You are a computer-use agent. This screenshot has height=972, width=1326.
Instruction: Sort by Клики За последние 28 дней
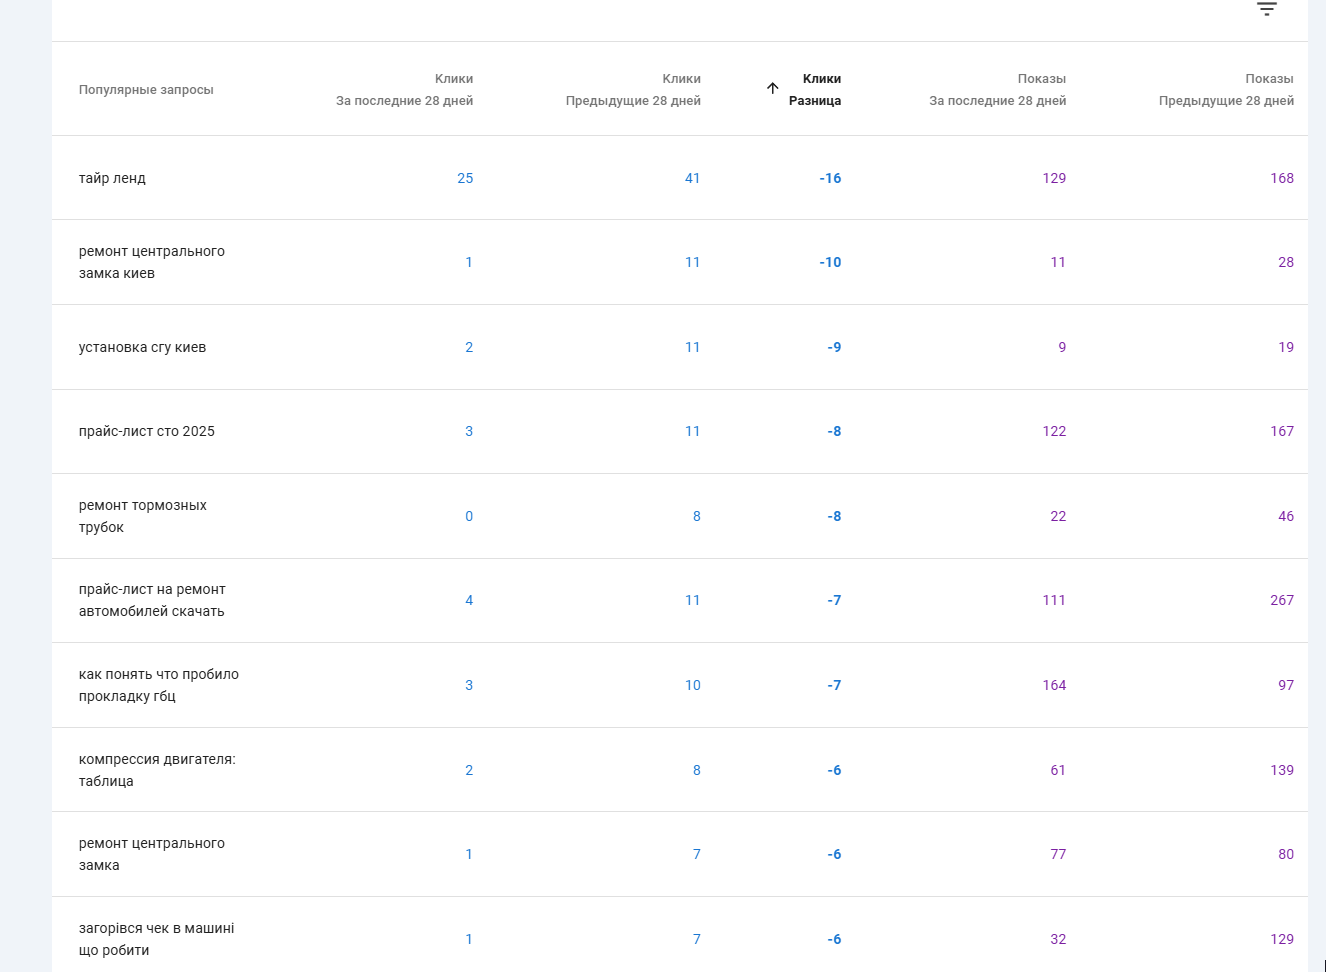(404, 89)
